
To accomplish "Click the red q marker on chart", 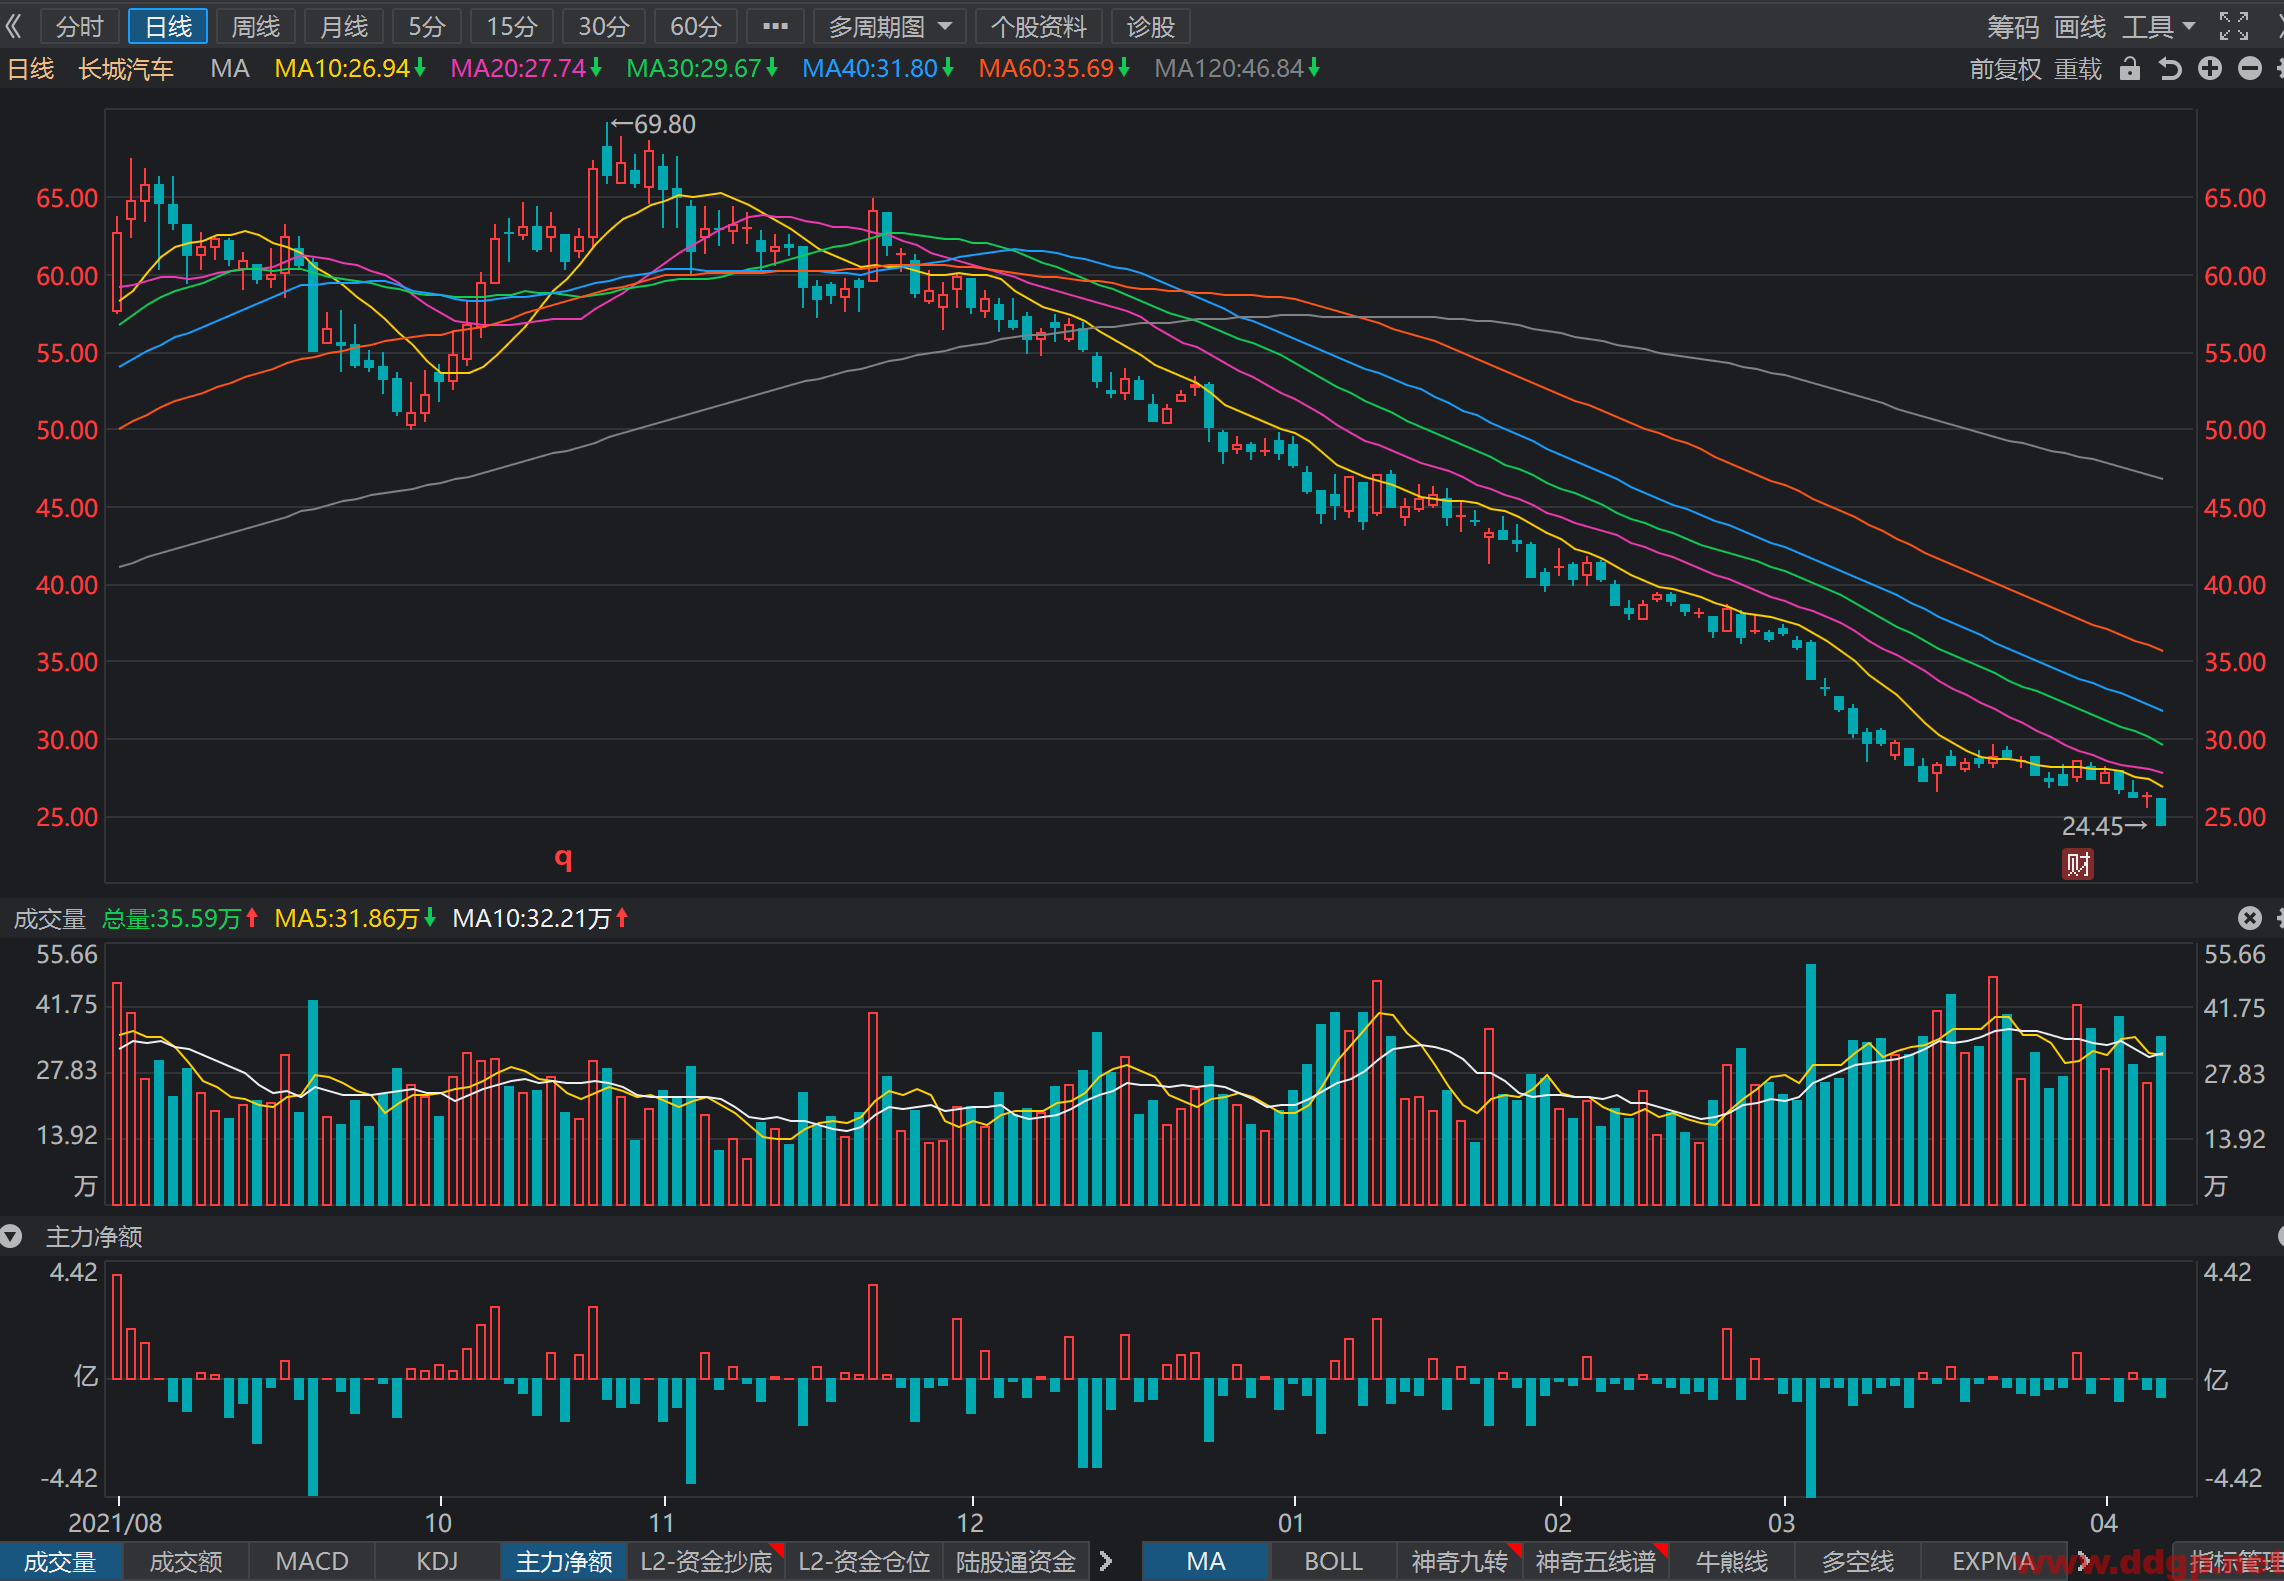I will tap(564, 858).
